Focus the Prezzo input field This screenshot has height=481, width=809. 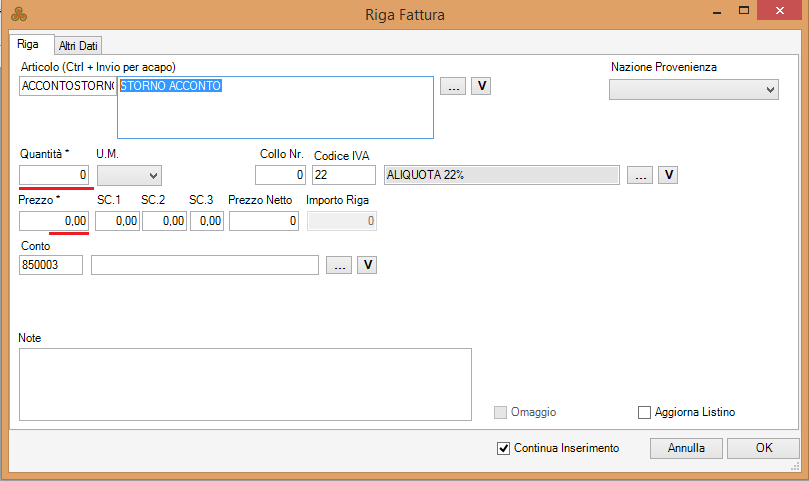coord(54,221)
